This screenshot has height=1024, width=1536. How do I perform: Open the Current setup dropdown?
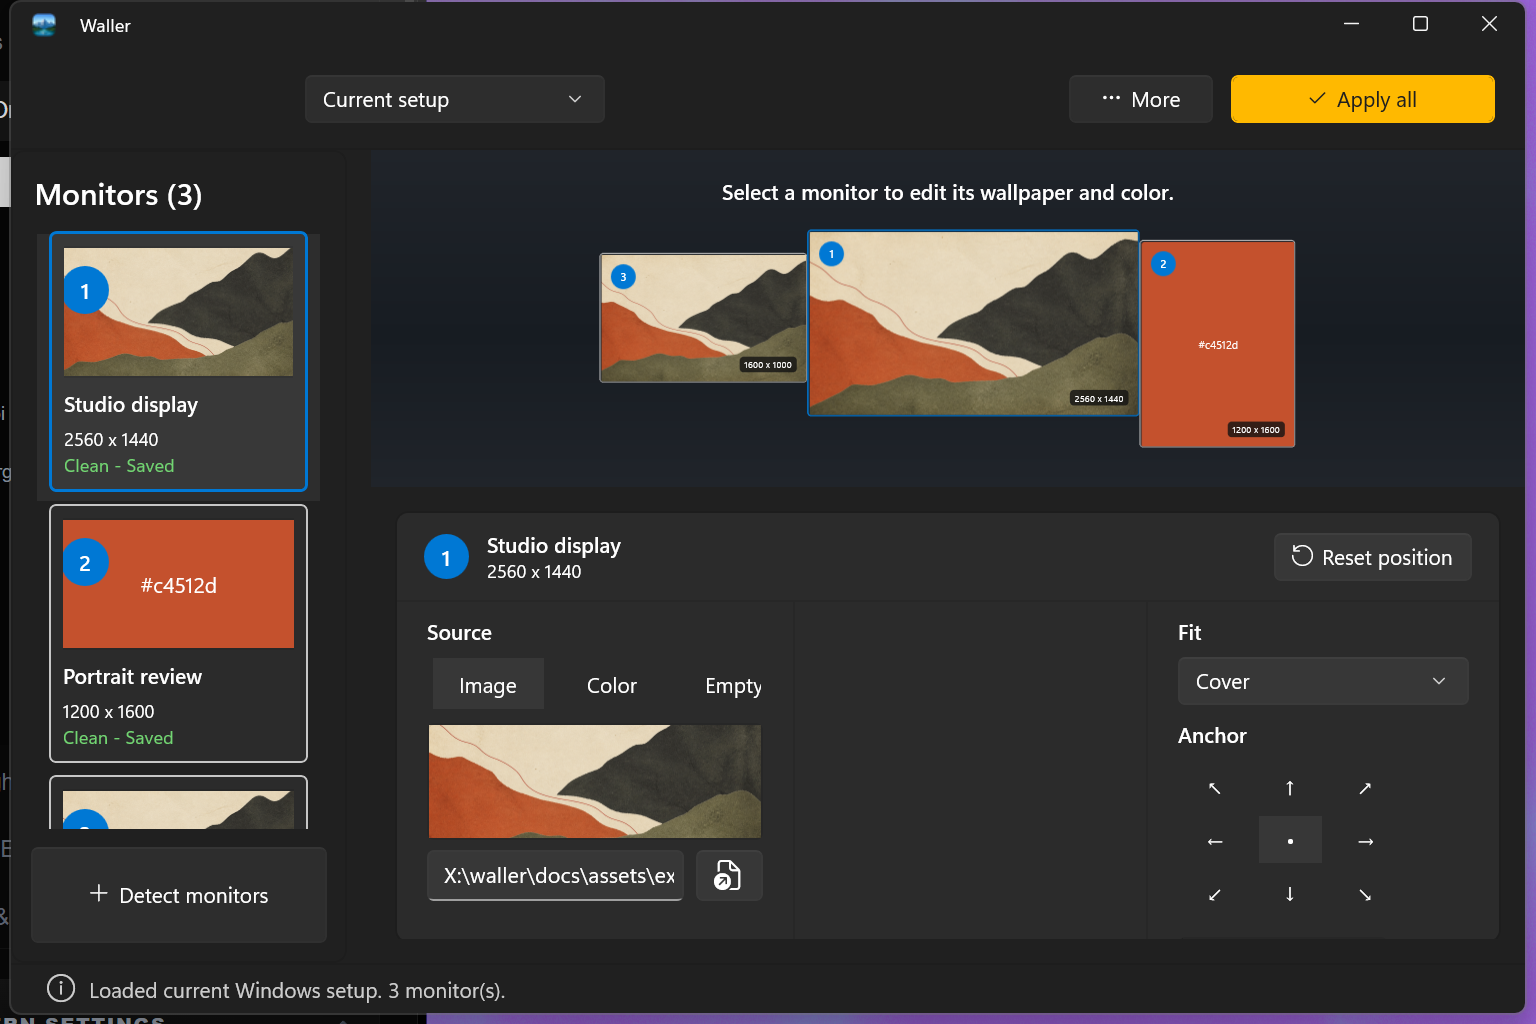(454, 99)
